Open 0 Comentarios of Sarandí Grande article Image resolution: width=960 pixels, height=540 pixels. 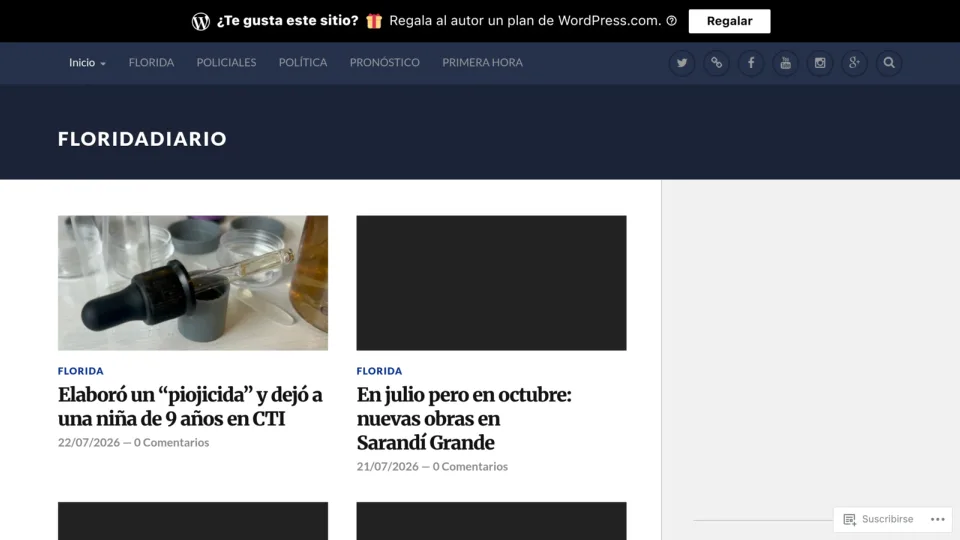tap(470, 467)
